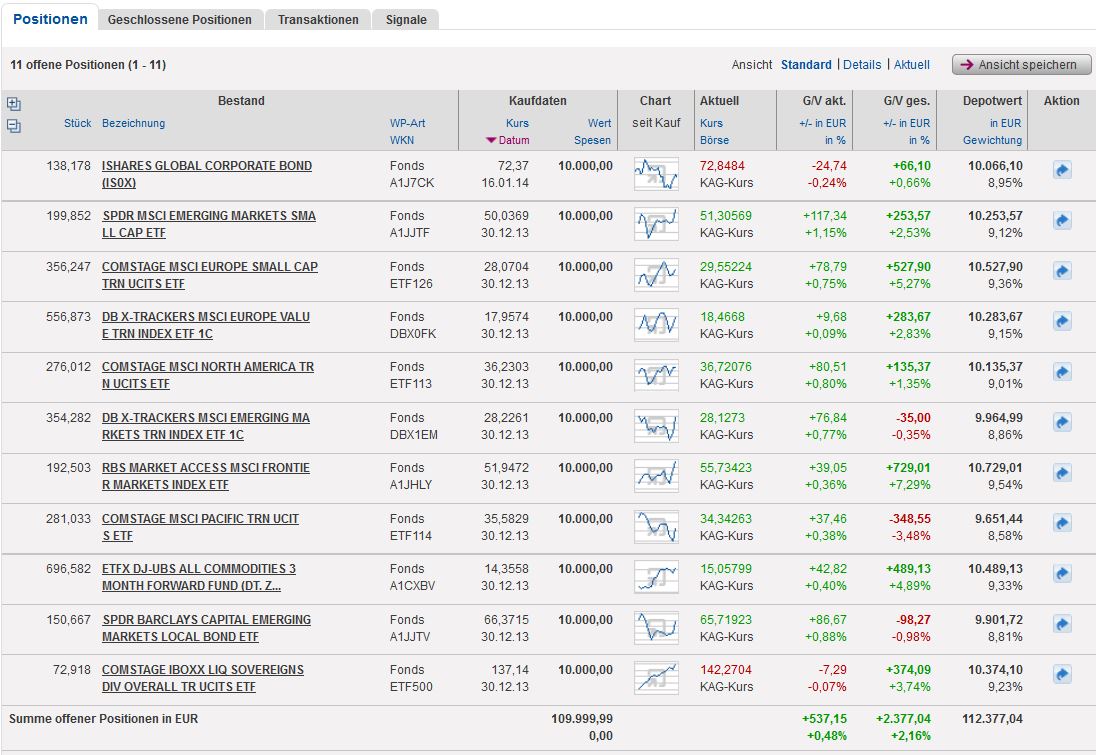
Task: Open the Transaktionen tab
Action: pyautogui.click(x=318, y=20)
